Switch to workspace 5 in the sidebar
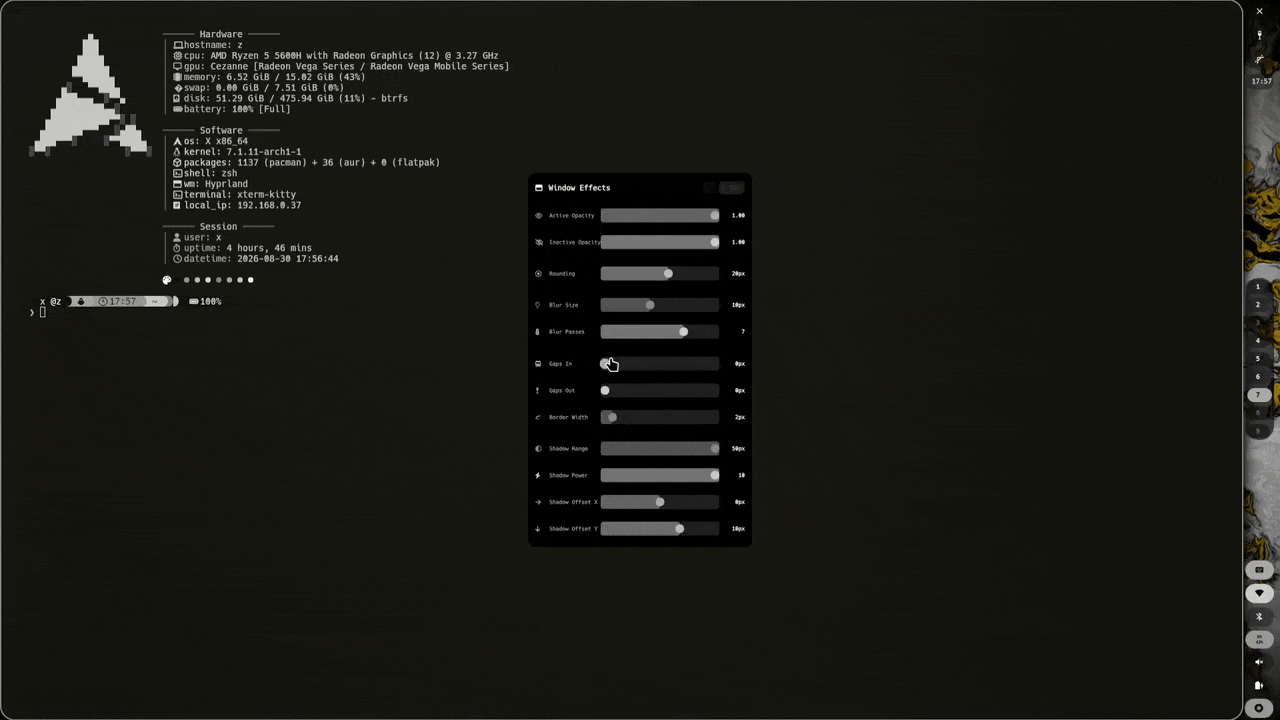1280x720 pixels. [1258, 359]
